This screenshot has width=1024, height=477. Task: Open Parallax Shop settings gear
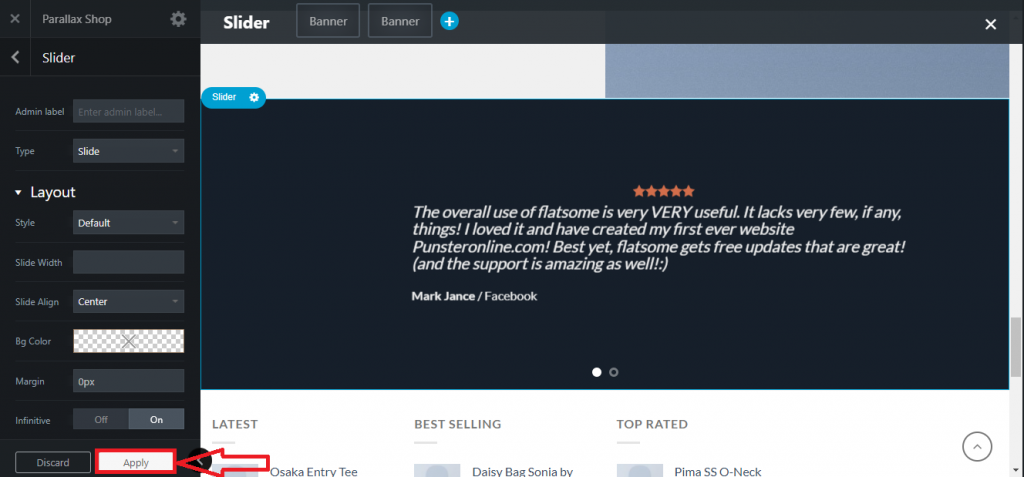click(178, 19)
